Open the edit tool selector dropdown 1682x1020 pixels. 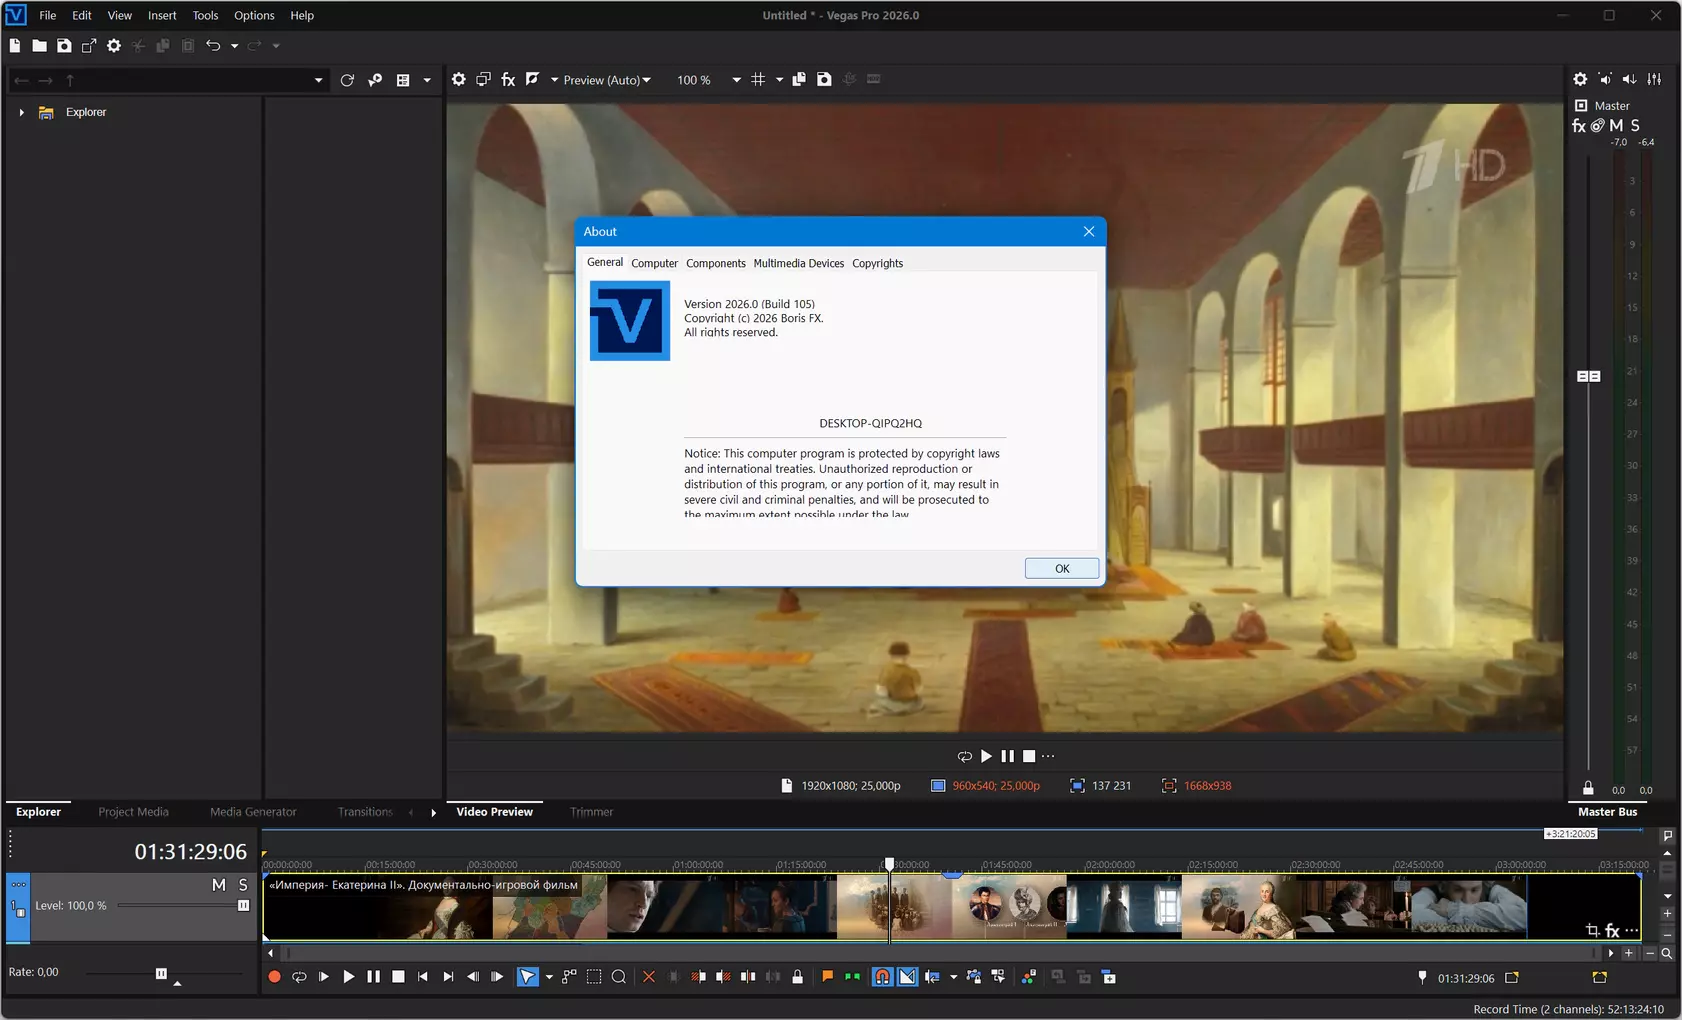tap(549, 977)
